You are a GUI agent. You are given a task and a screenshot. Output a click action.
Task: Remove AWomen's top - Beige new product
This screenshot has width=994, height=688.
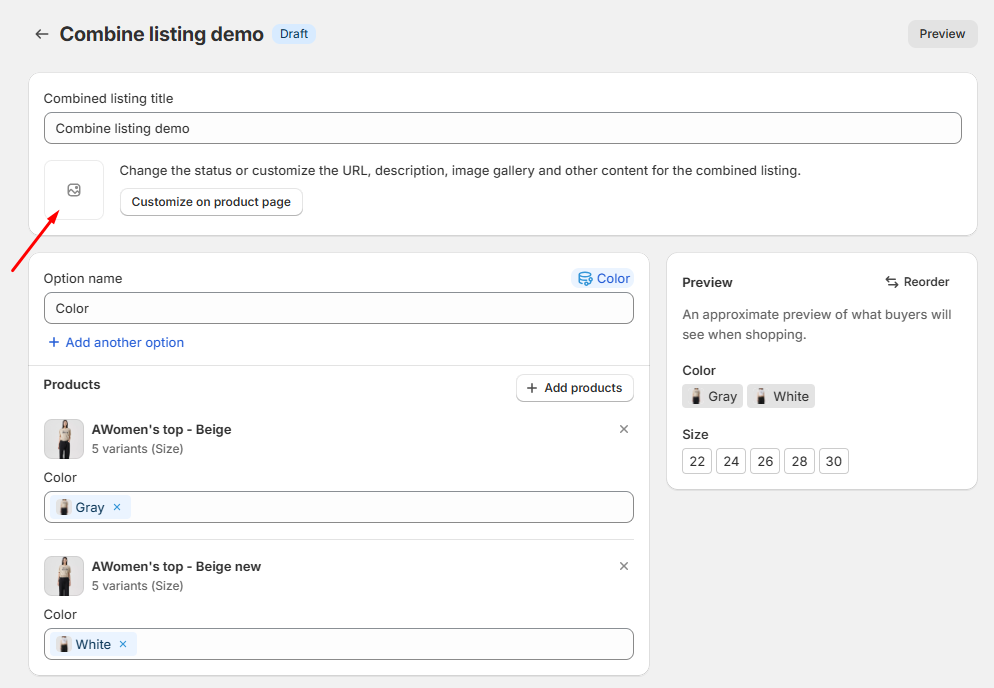pyautogui.click(x=624, y=566)
